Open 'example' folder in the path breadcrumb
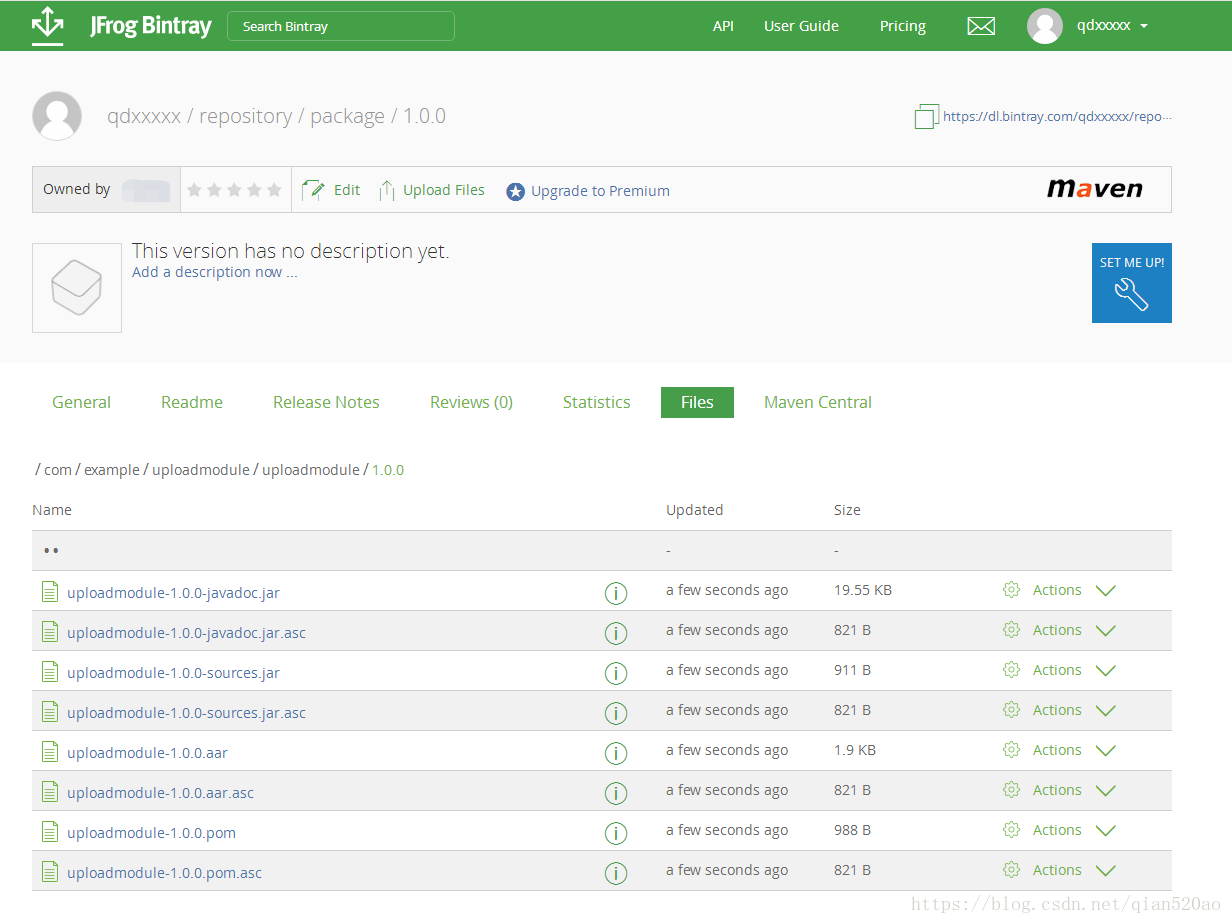The height and width of the screenshot is (924, 1232). [112, 470]
